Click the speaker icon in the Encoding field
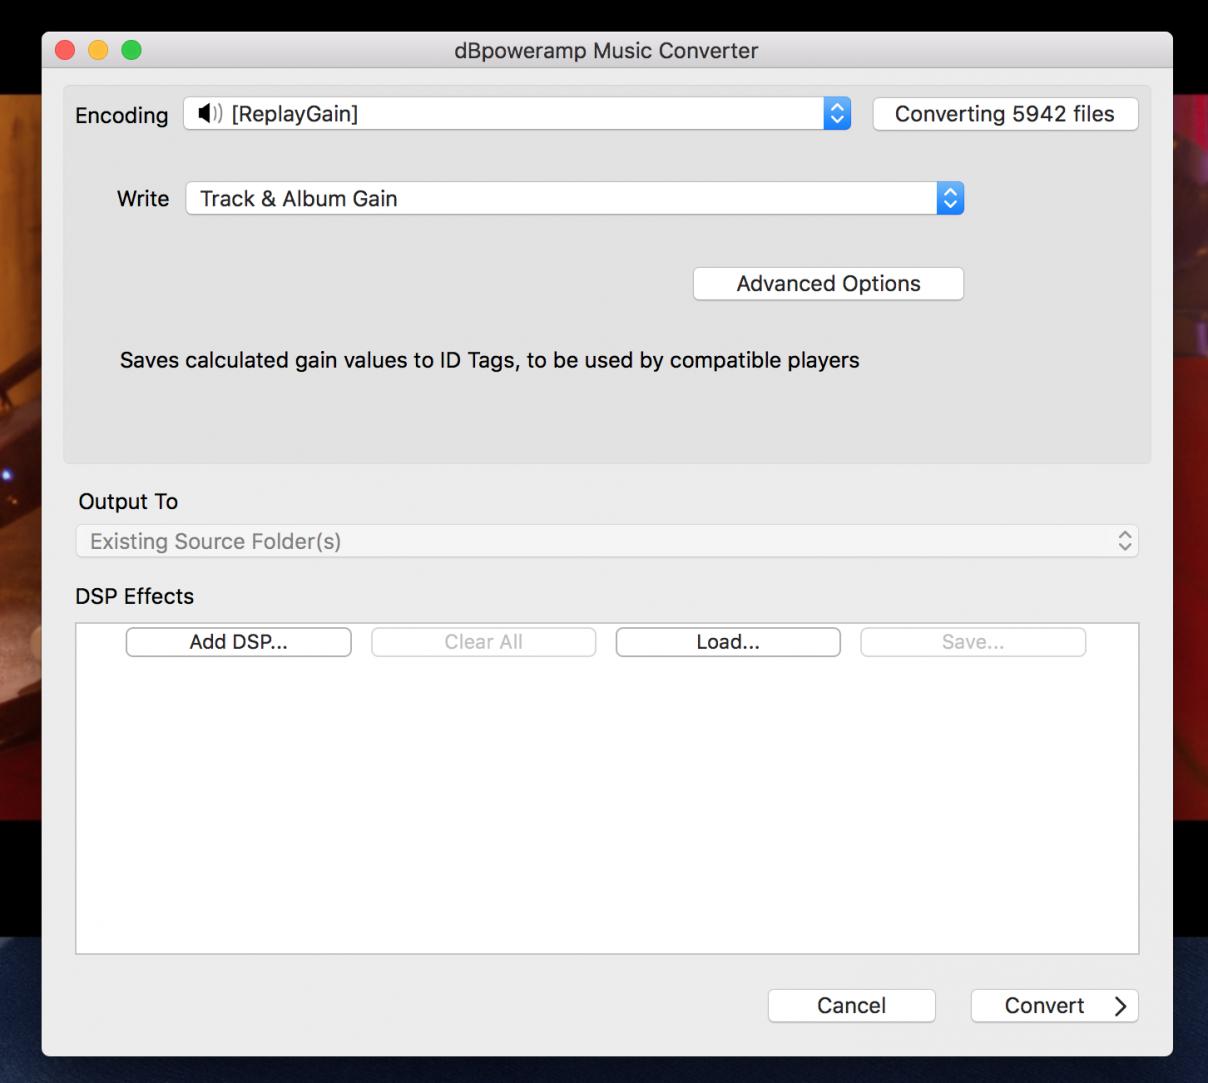Viewport: 1208px width, 1083px height. (210, 114)
